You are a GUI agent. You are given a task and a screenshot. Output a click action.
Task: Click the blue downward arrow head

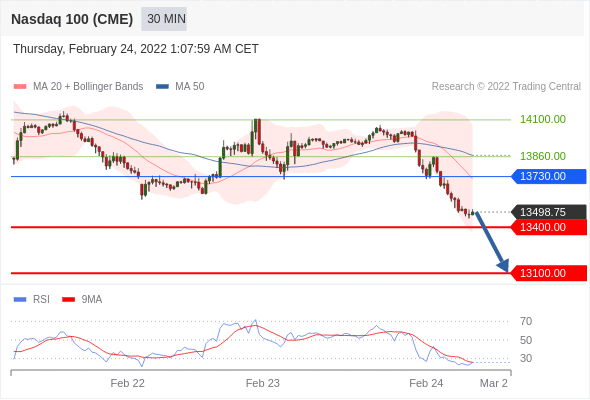(x=503, y=265)
